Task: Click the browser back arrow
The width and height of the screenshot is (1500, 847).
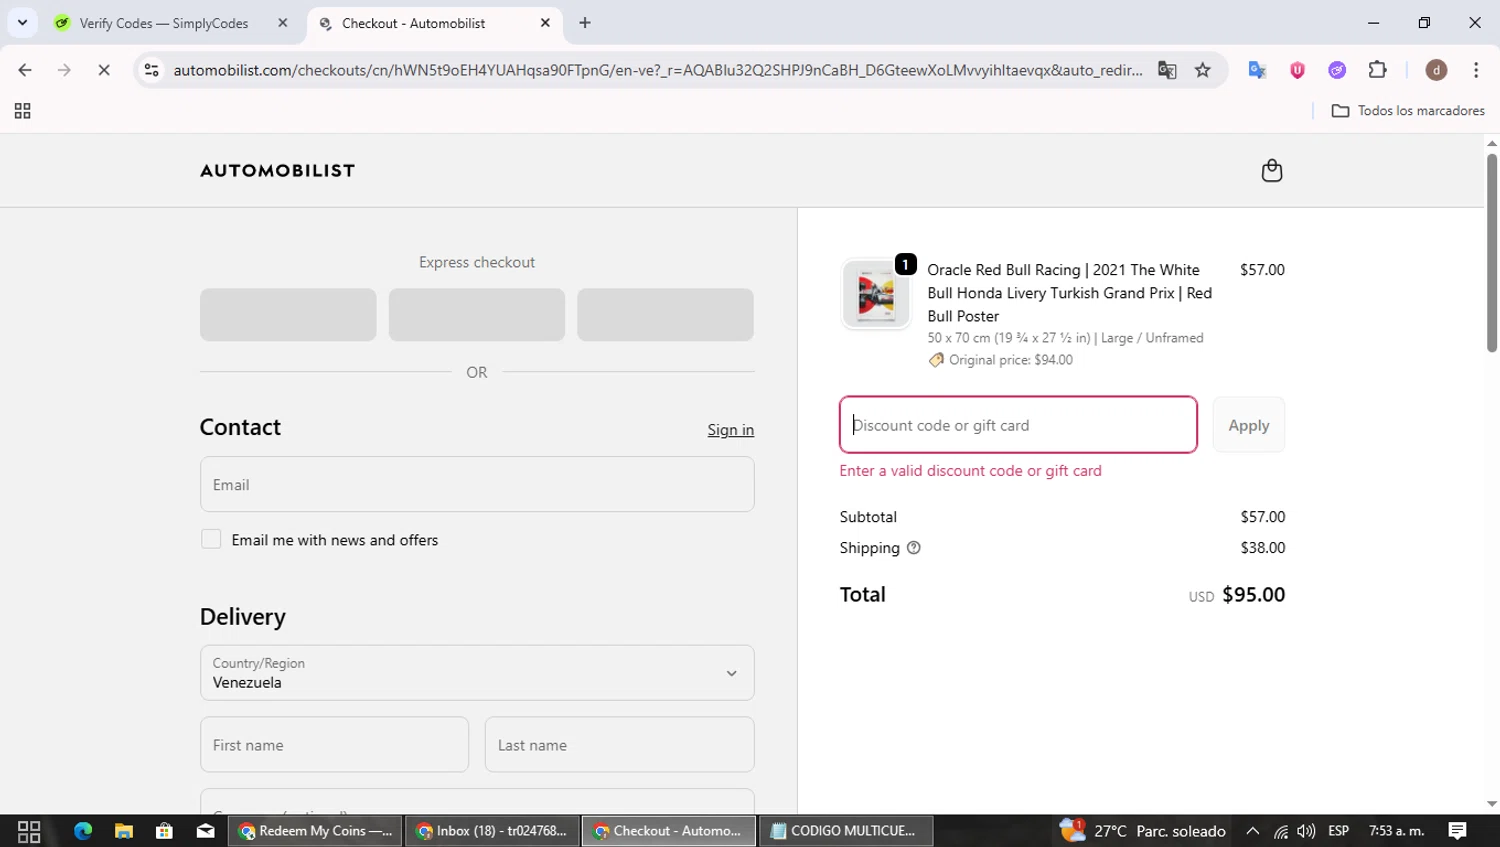Action: point(25,70)
